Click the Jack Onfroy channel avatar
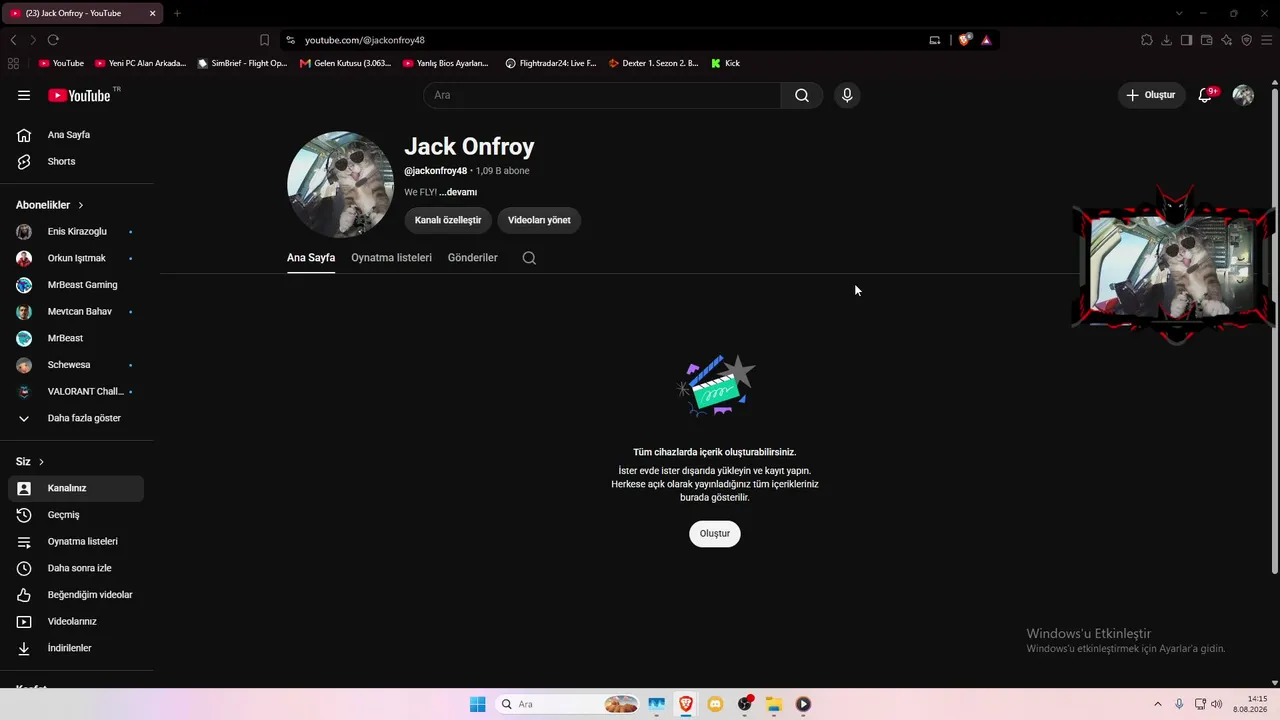The width and height of the screenshot is (1280, 720). pos(340,185)
